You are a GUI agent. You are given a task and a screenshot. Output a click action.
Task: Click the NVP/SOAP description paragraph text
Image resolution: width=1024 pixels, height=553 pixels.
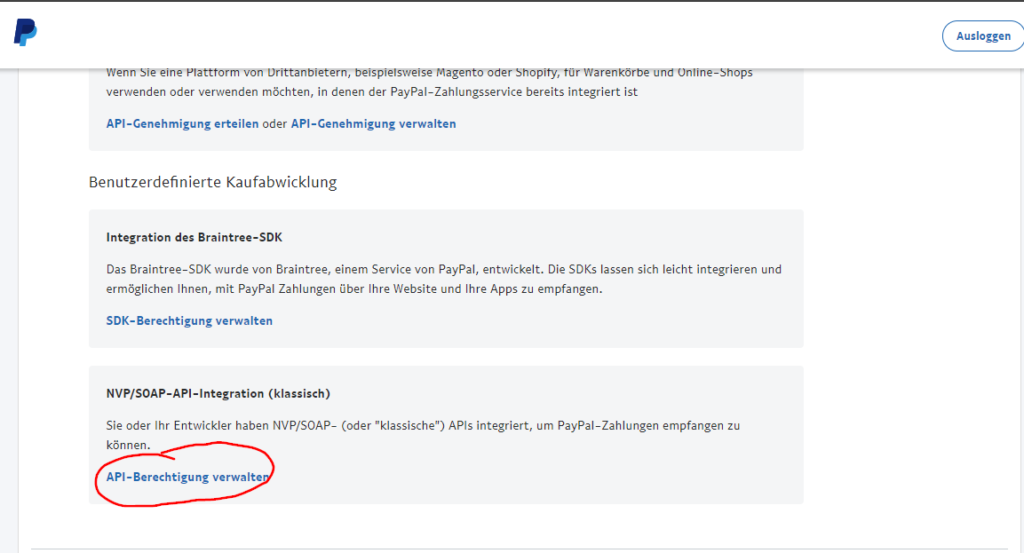(423, 435)
